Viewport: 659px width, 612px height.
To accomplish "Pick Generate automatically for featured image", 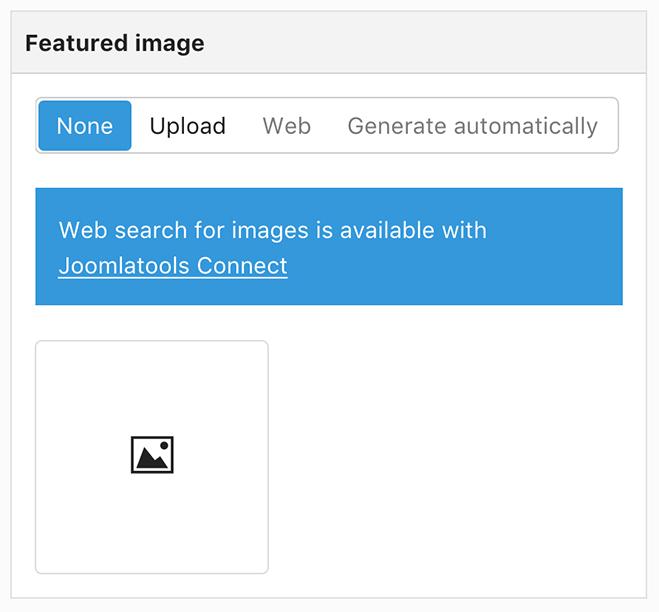I will pyautogui.click(x=472, y=126).
